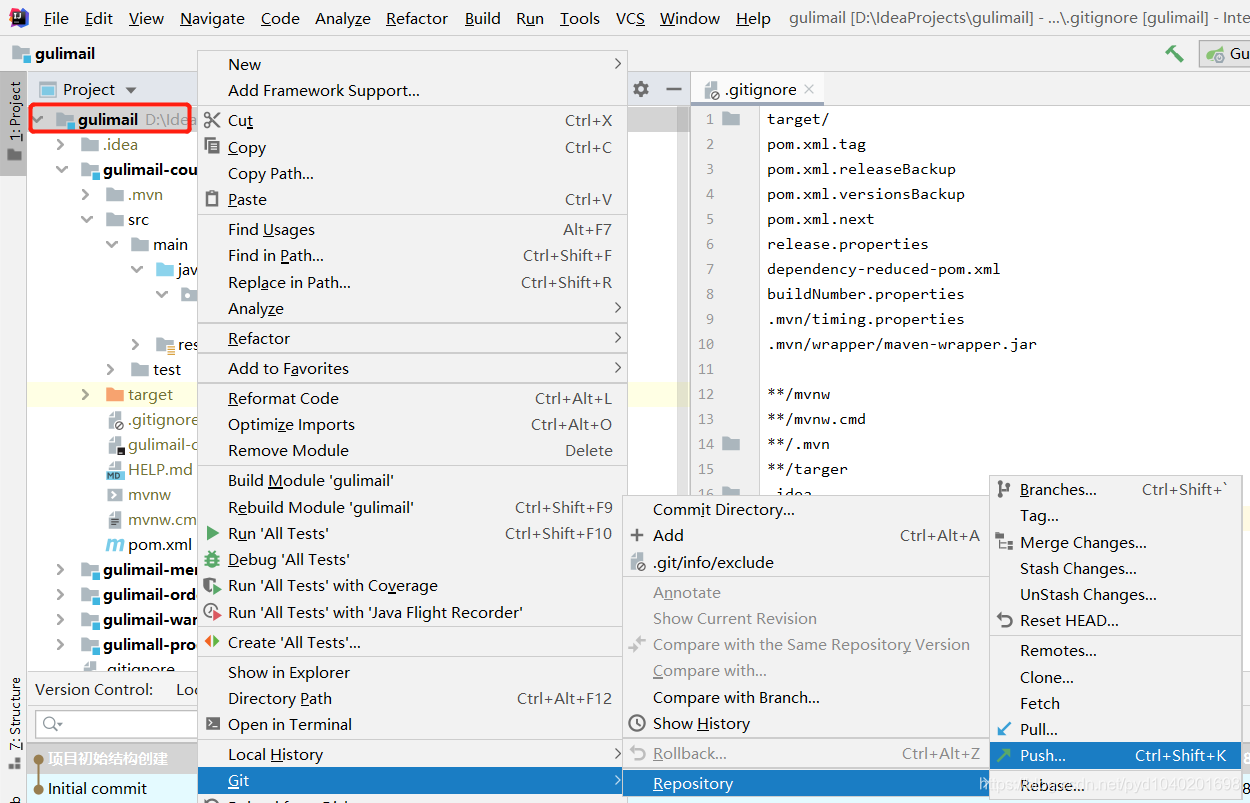1250x803 pixels.
Task: Click the Cut scissors icon
Action: pyautogui.click(x=211, y=120)
